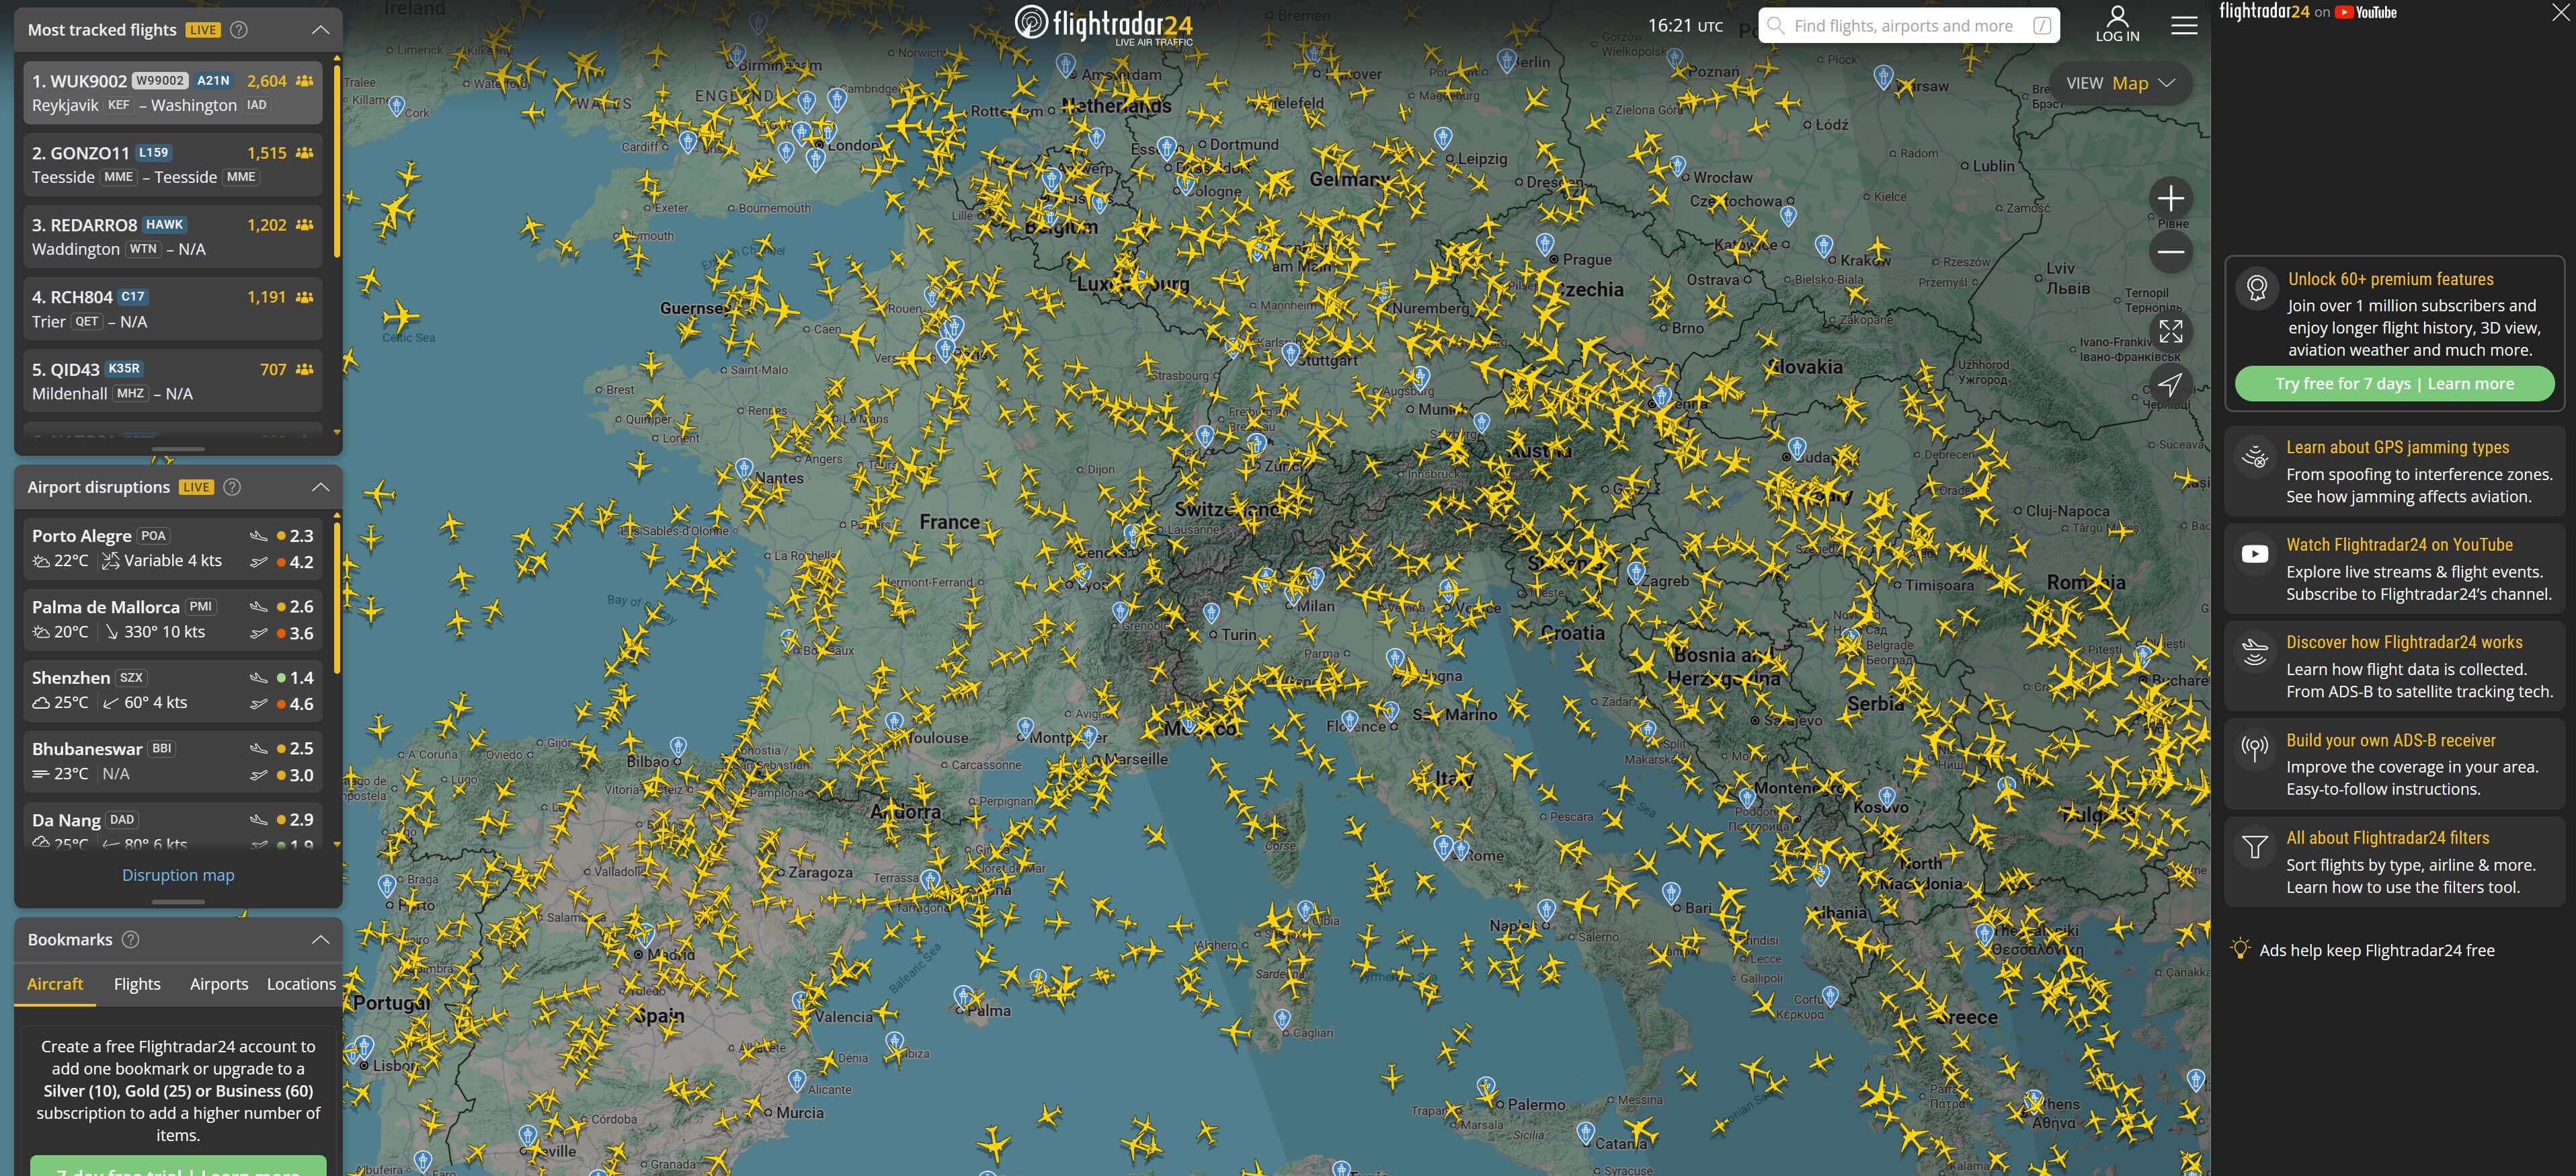Viewport: 2576px width, 1176px height.
Task: Open the VIEW Map dropdown
Action: pos(2120,83)
